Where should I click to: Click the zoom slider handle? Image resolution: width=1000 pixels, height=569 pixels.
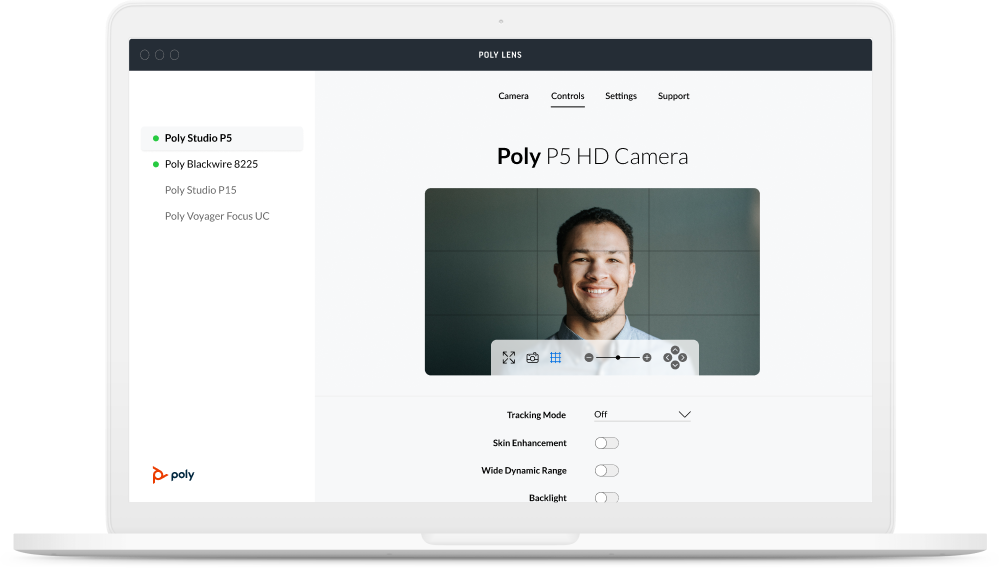(617, 358)
